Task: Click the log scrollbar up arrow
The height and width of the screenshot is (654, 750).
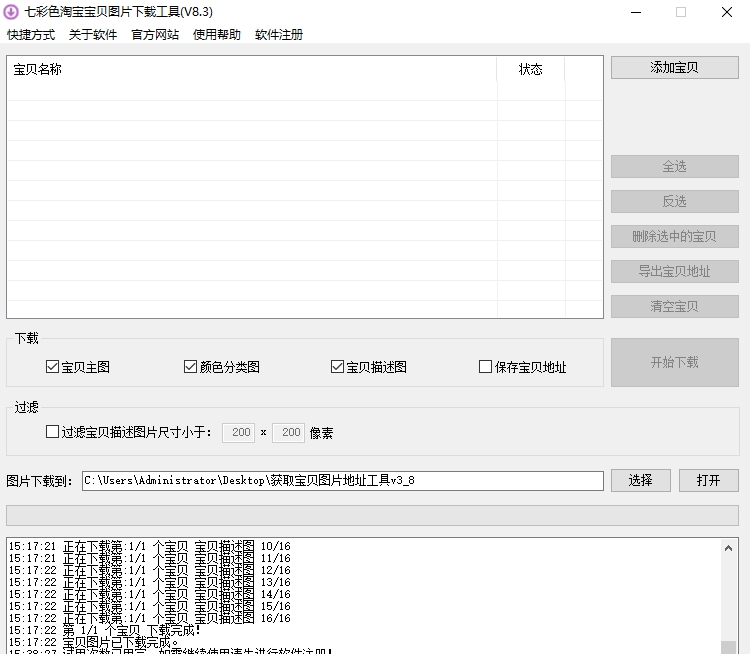Action: tap(728, 548)
